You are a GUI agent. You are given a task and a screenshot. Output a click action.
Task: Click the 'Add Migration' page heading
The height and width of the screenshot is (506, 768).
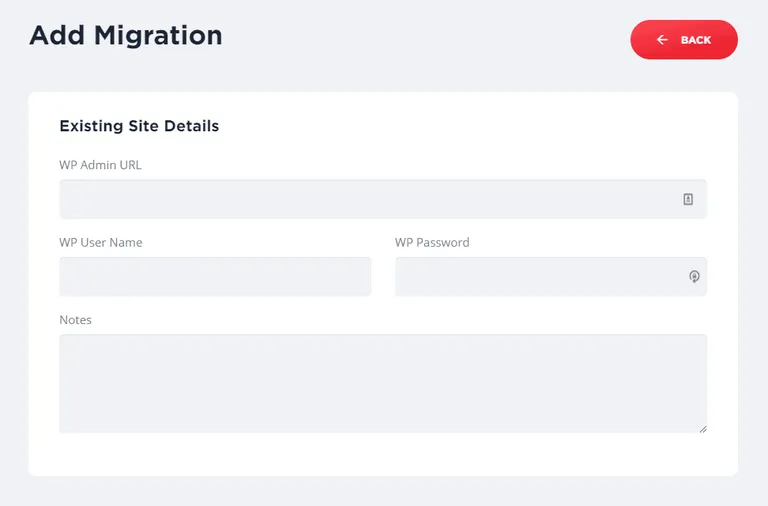point(126,35)
